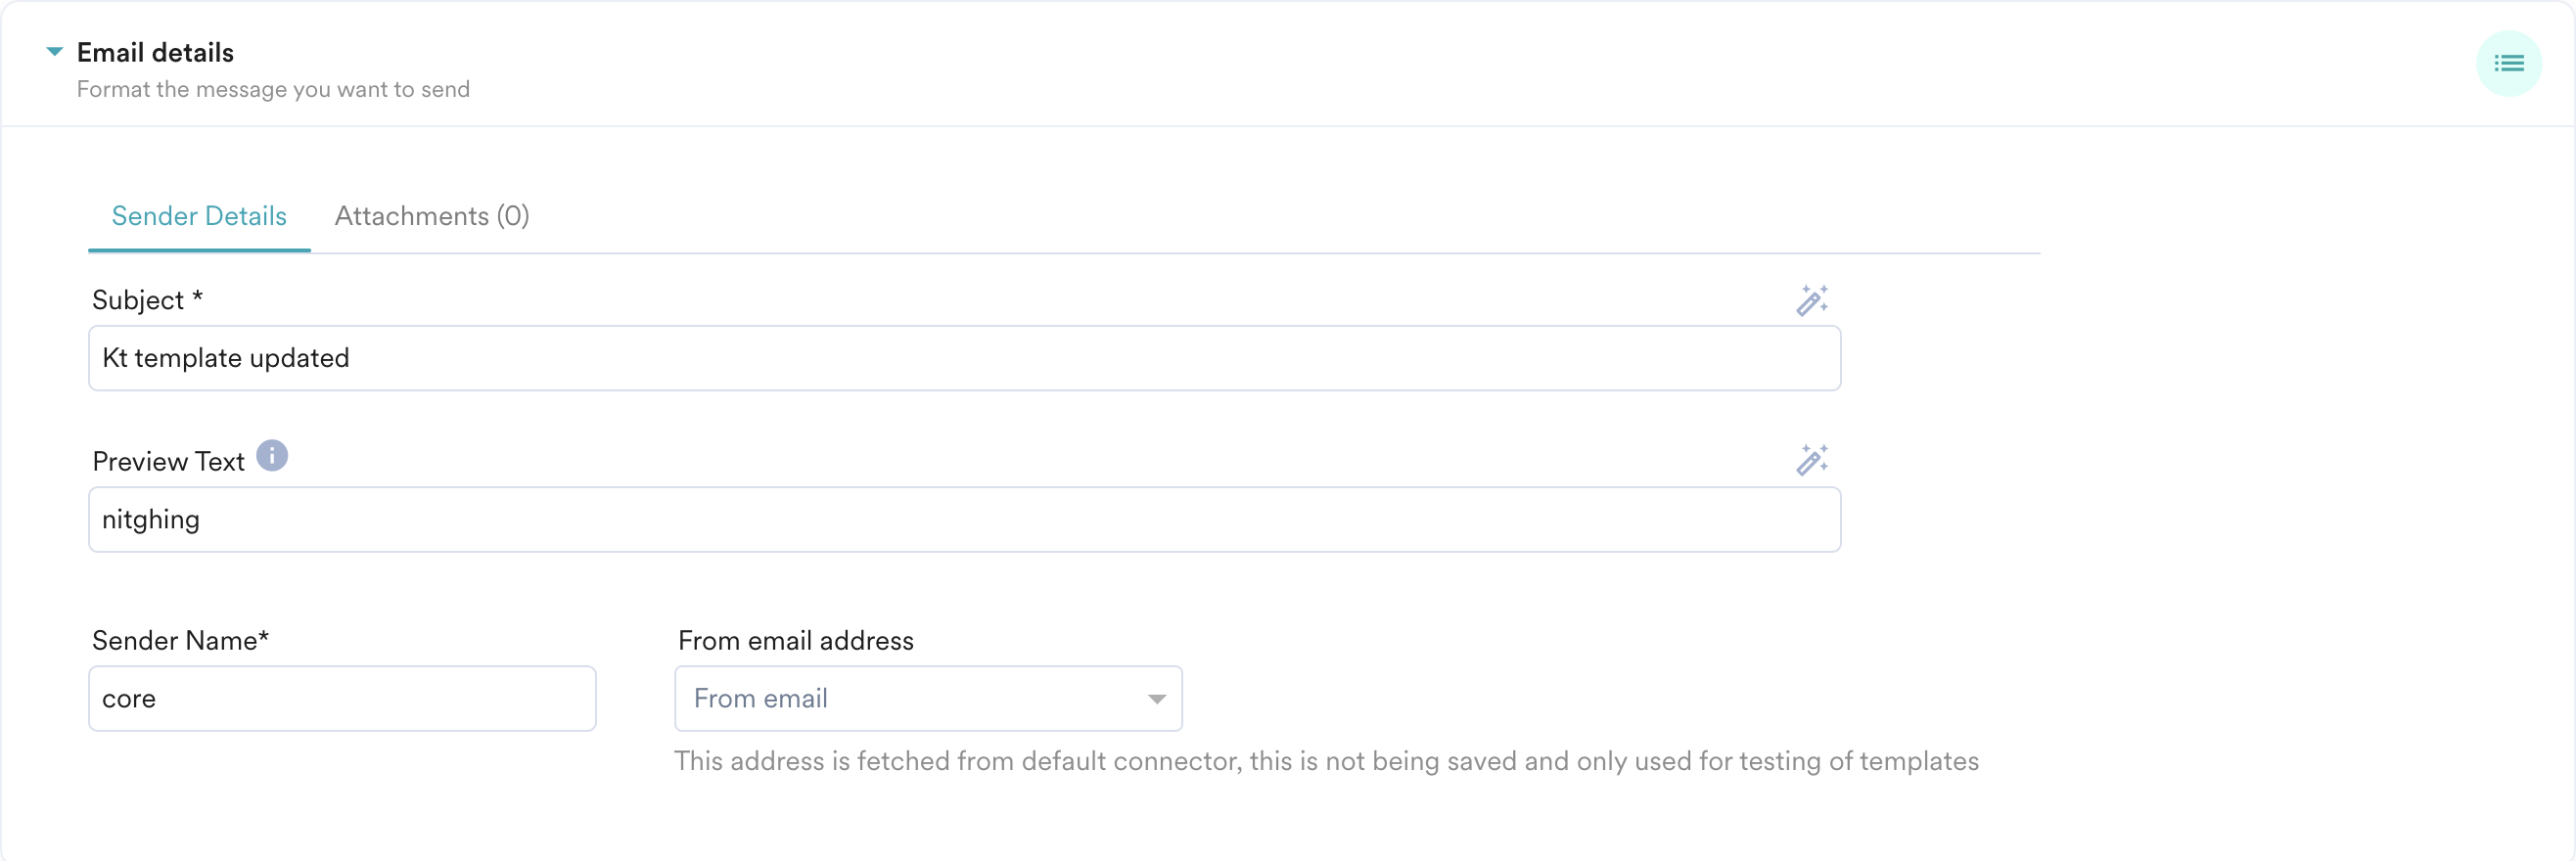Screen dimensions: 2576x861
Task: Click the 'From email' placeholder text
Action: click(761, 698)
